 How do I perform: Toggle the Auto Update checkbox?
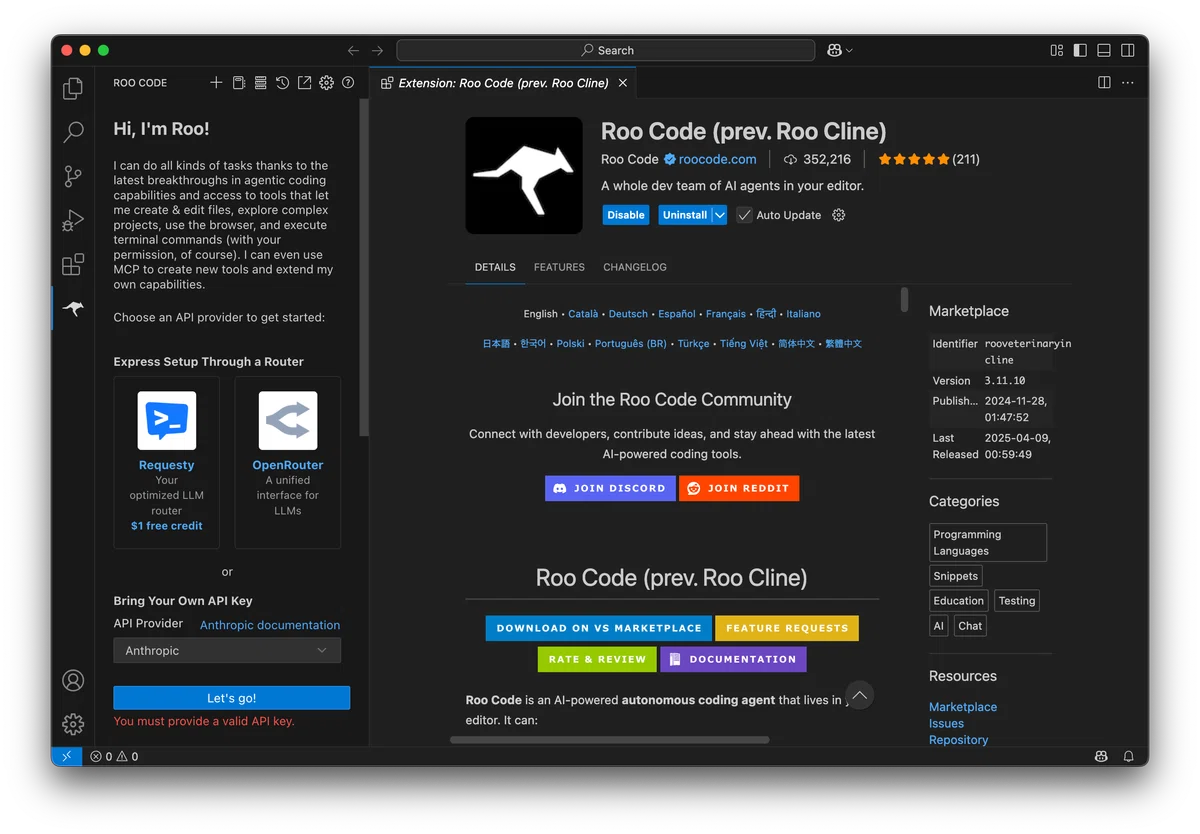click(744, 215)
